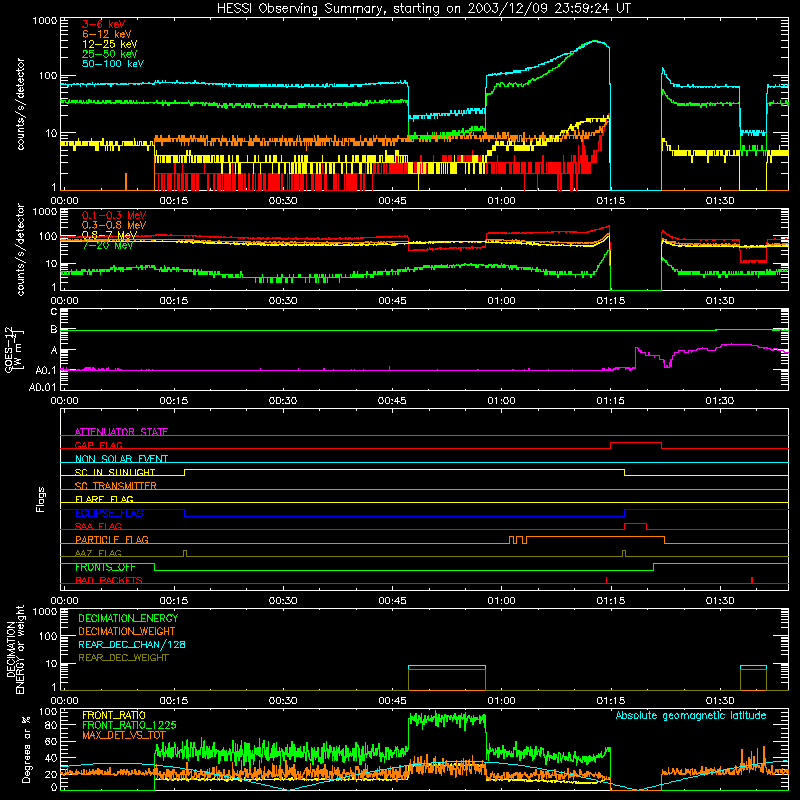Image resolution: width=800 pixels, height=800 pixels.
Task: Click the 'DECIMATION_ENERGY' legend label
Action: pos(128,618)
